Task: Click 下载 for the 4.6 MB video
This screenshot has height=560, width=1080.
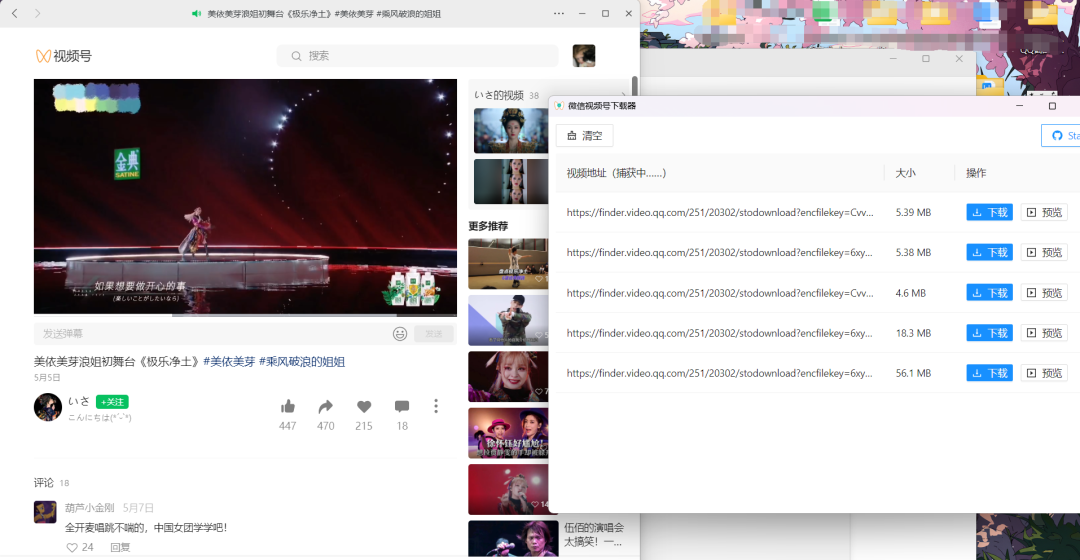Action: pos(989,293)
